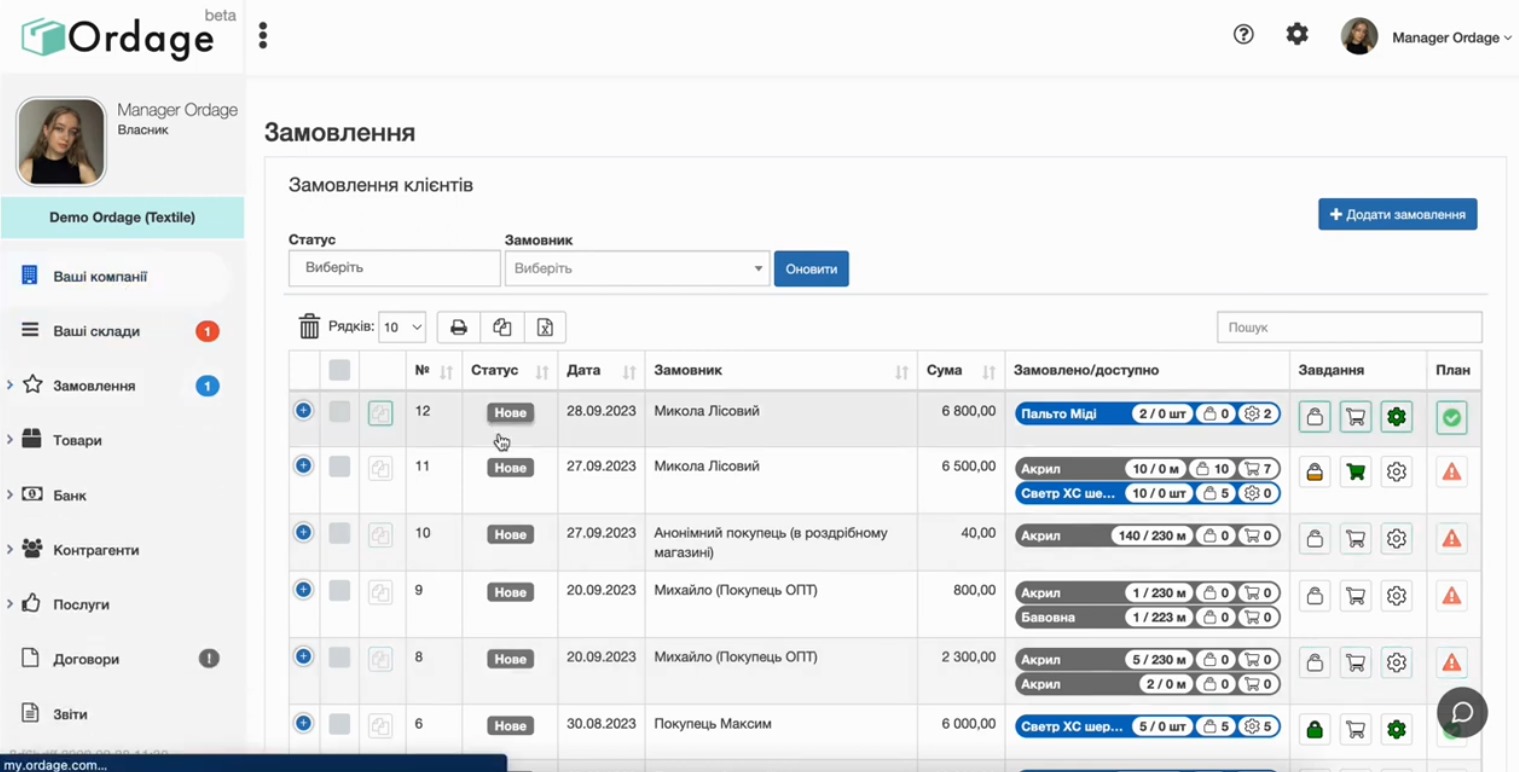The image size is (1519, 772).
Task: Select the checkbox for order 10 row
Action: click(340, 533)
